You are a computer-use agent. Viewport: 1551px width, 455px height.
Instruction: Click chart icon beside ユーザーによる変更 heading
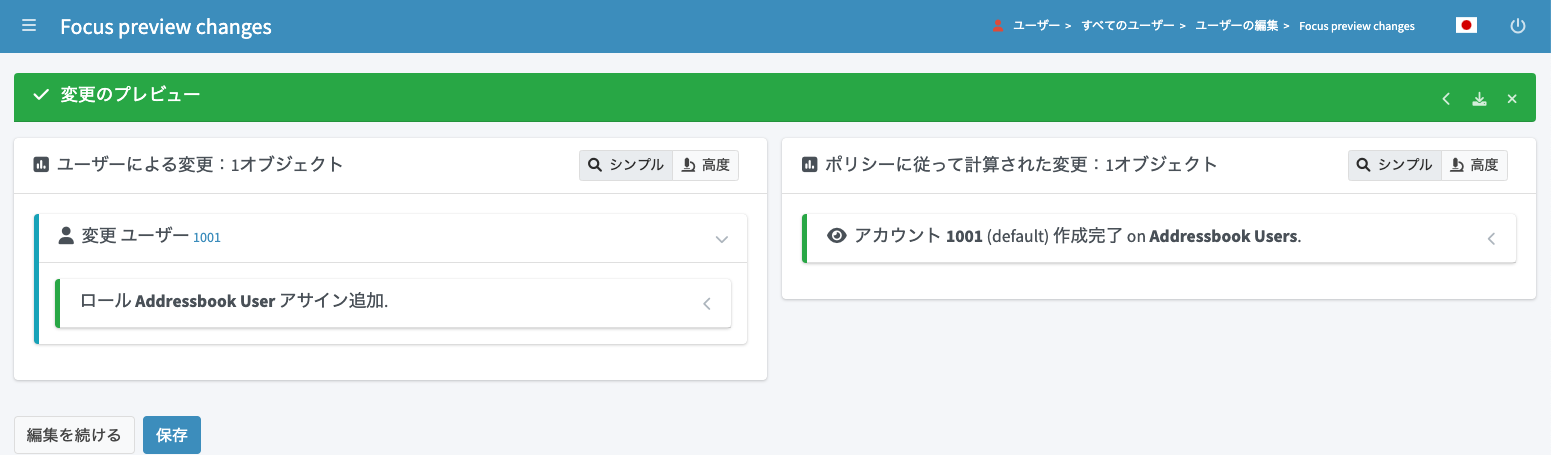tap(41, 165)
